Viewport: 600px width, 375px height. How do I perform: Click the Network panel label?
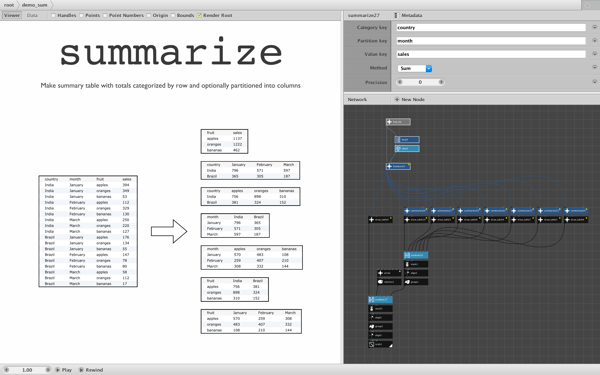pyautogui.click(x=357, y=99)
